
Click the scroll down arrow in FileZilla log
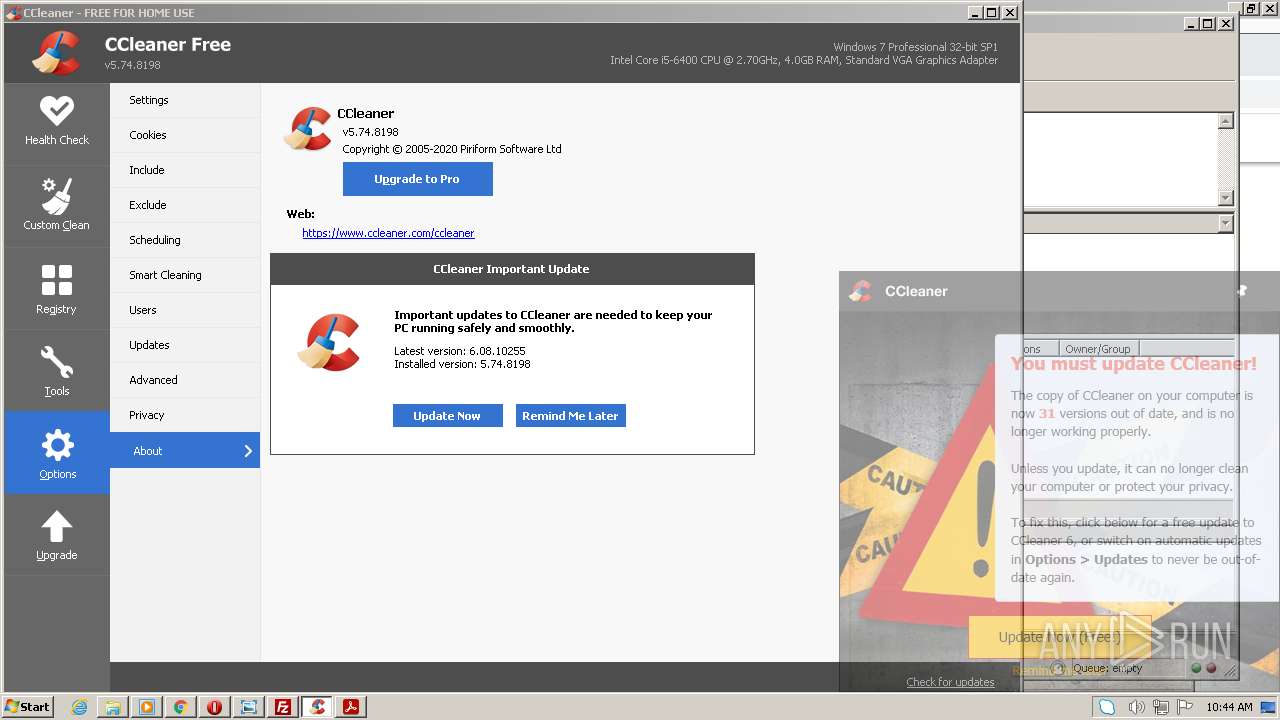click(1225, 198)
